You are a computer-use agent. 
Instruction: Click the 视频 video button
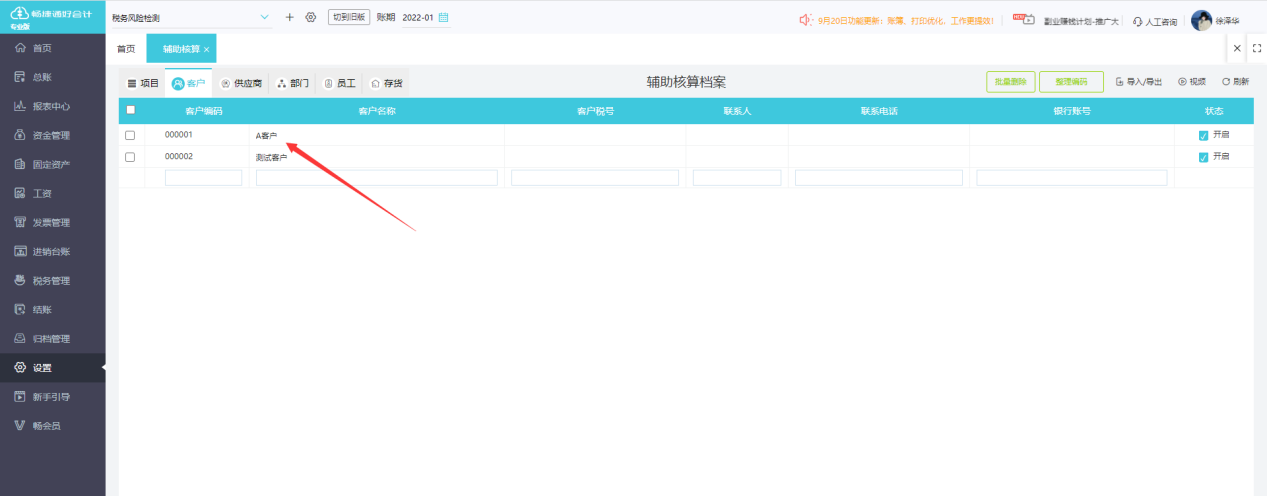[1192, 82]
